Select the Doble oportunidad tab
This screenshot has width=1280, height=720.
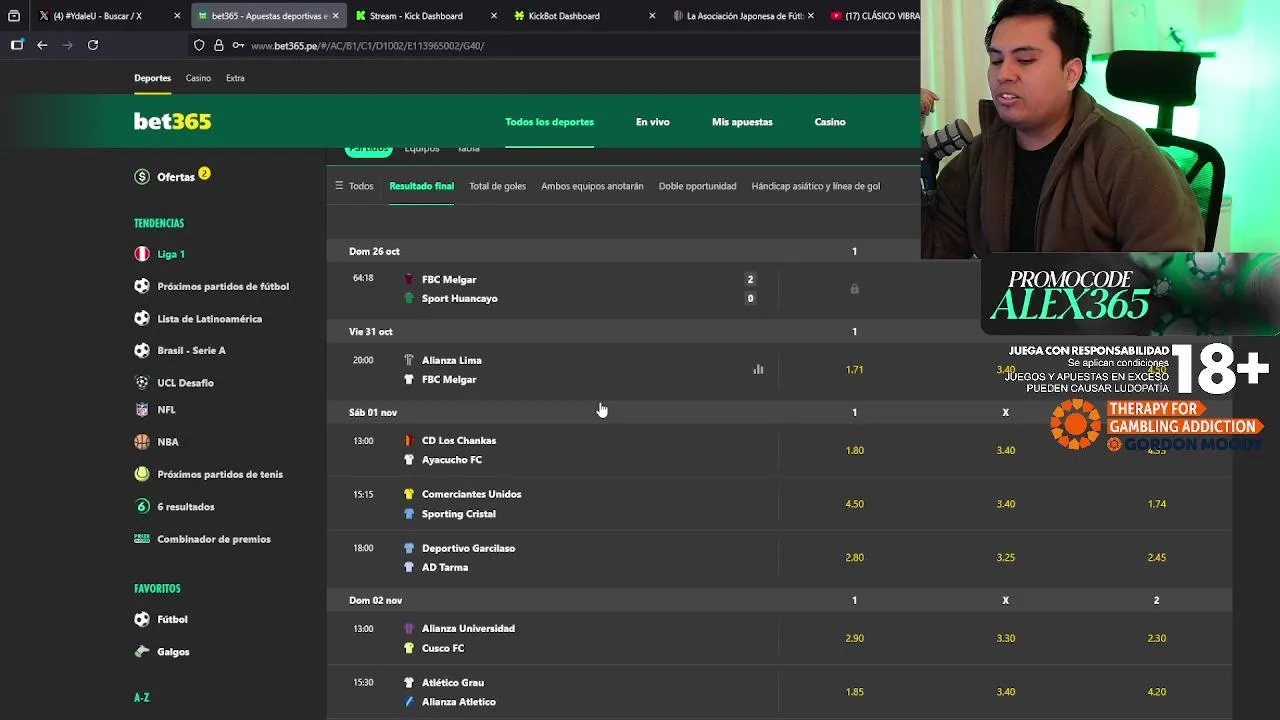click(697, 186)
